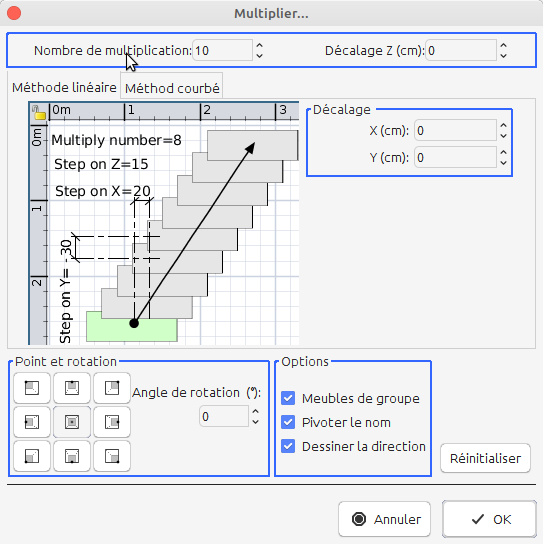Decrease Nombre de multiplication value
The width and height of the screenshot is (543, 544).
pos(259,56)
